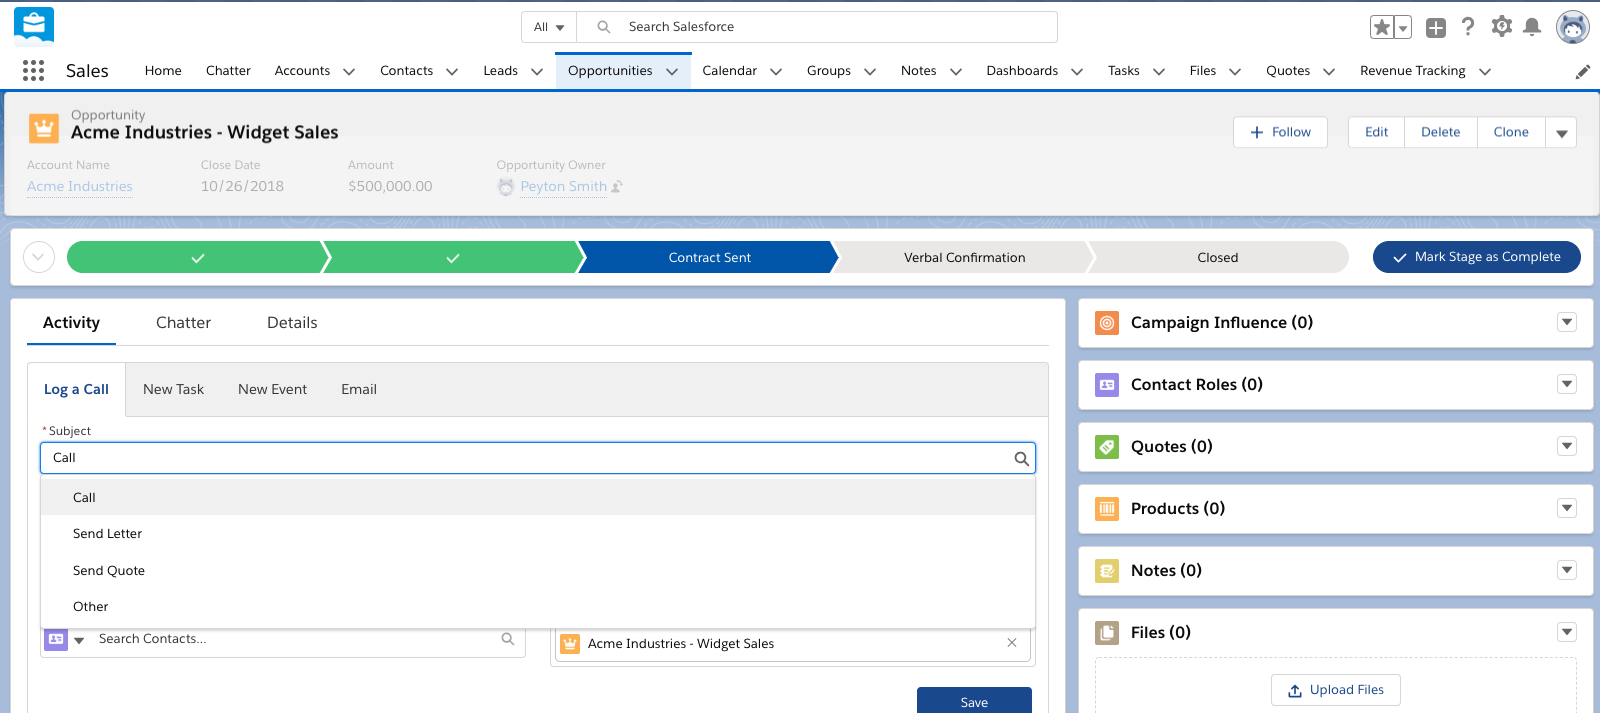Choose Send Quote from subject list
The height and width of the screenshot is (713, 1600).
click(538, 571)
